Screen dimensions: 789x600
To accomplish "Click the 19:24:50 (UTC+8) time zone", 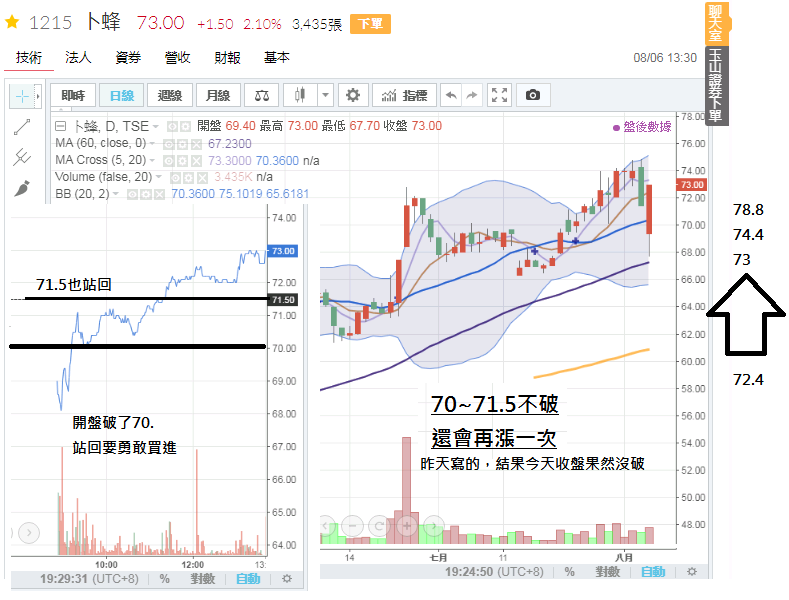I will tap(494, 572).
